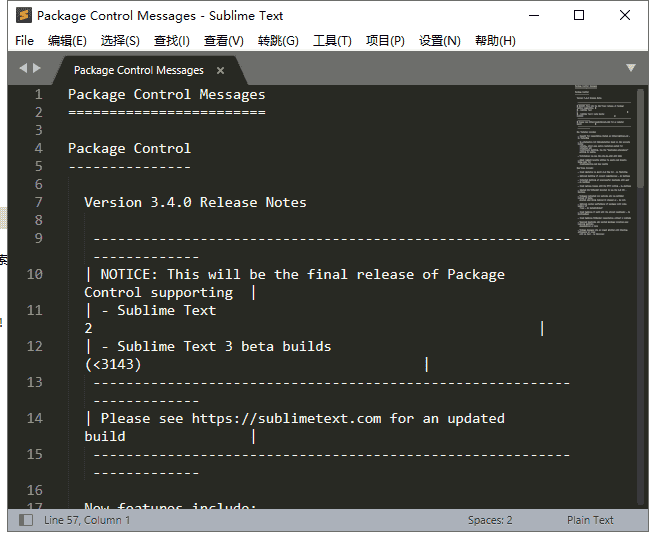Click line number 10 in the gutter
This screenshot has height=539, width=656.
[x=34, y=275]
